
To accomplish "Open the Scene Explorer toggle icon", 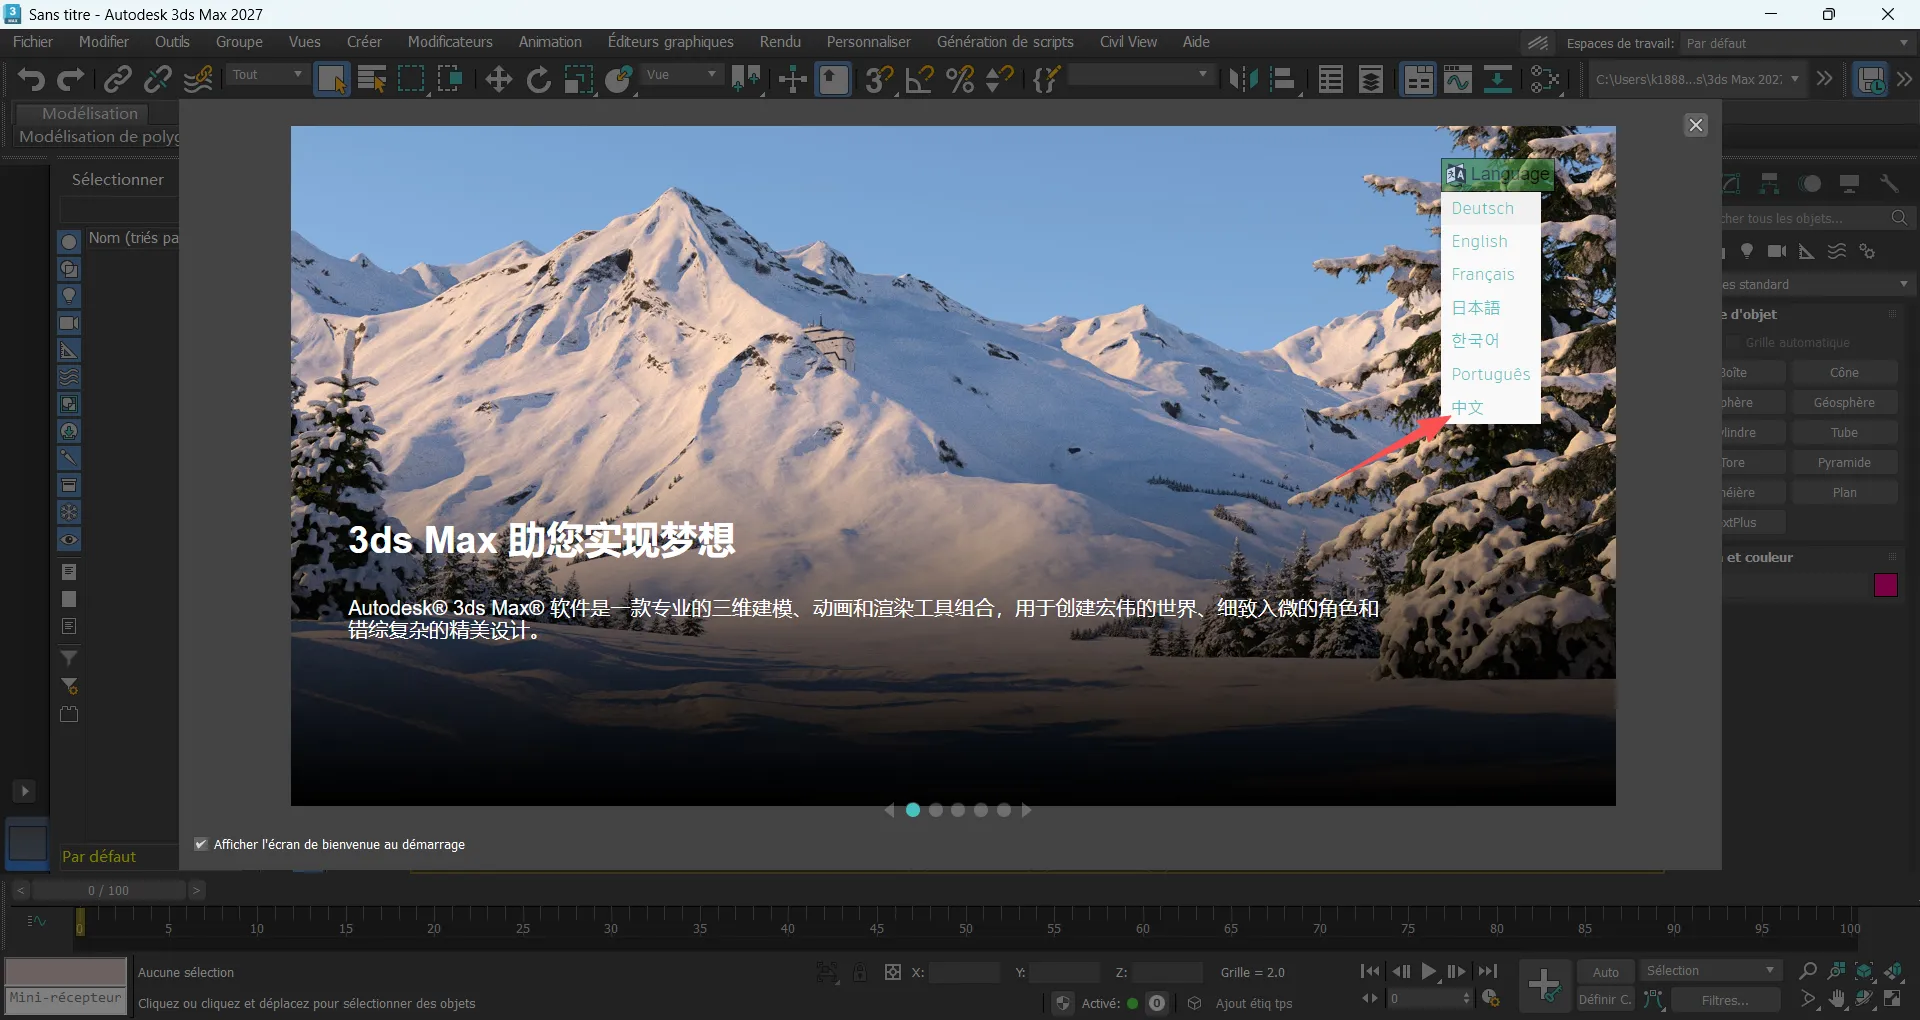I will pos(1331,79).
